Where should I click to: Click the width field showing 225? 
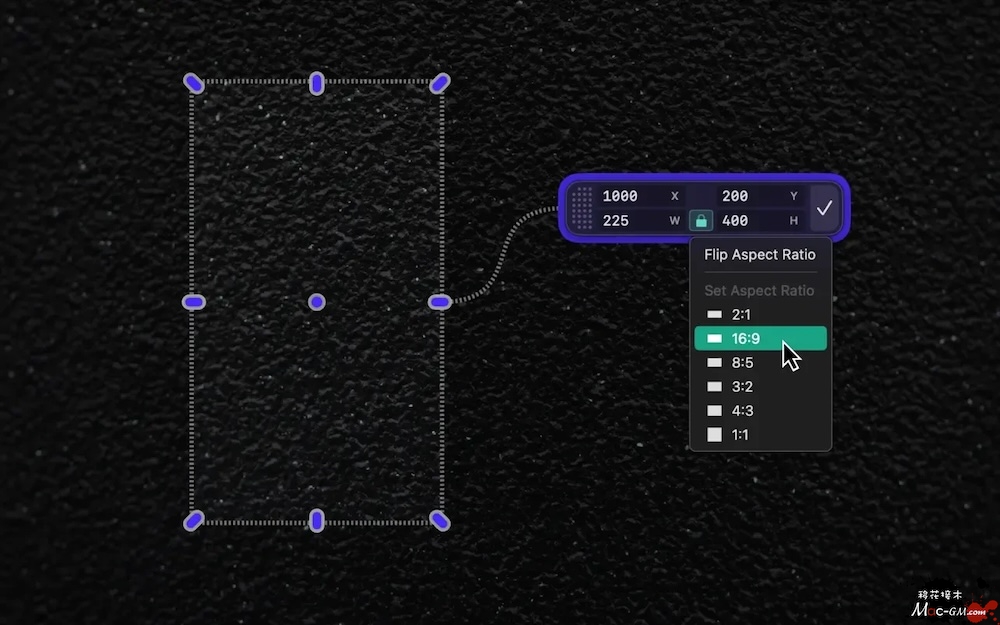pos(628,220)
